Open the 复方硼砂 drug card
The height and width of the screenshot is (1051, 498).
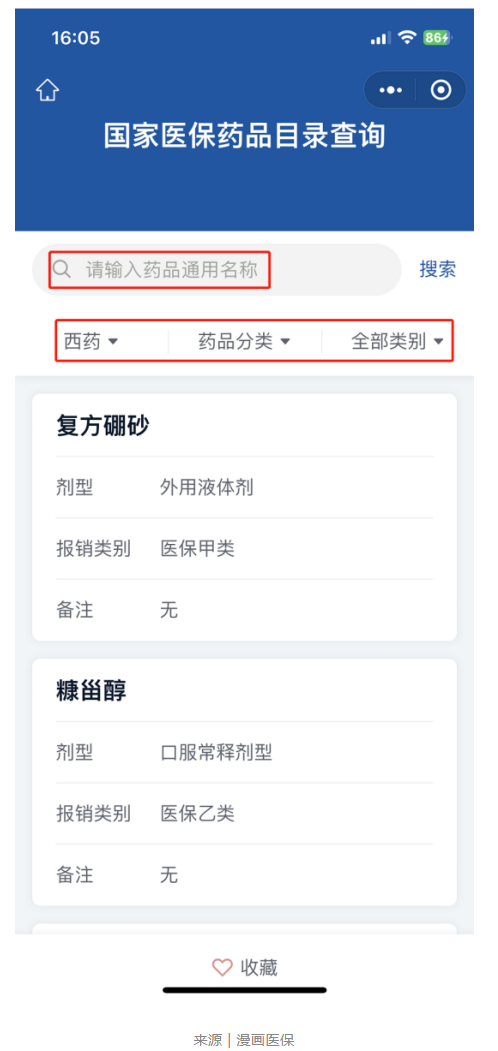[245, 517]
